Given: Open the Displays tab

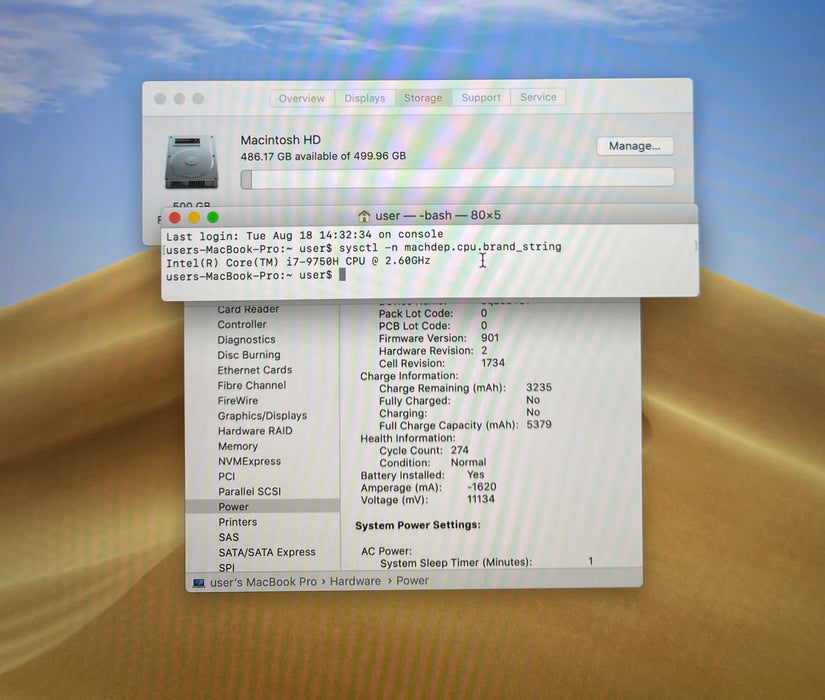Looking at the screenshot, I should (x=365, y=98).
